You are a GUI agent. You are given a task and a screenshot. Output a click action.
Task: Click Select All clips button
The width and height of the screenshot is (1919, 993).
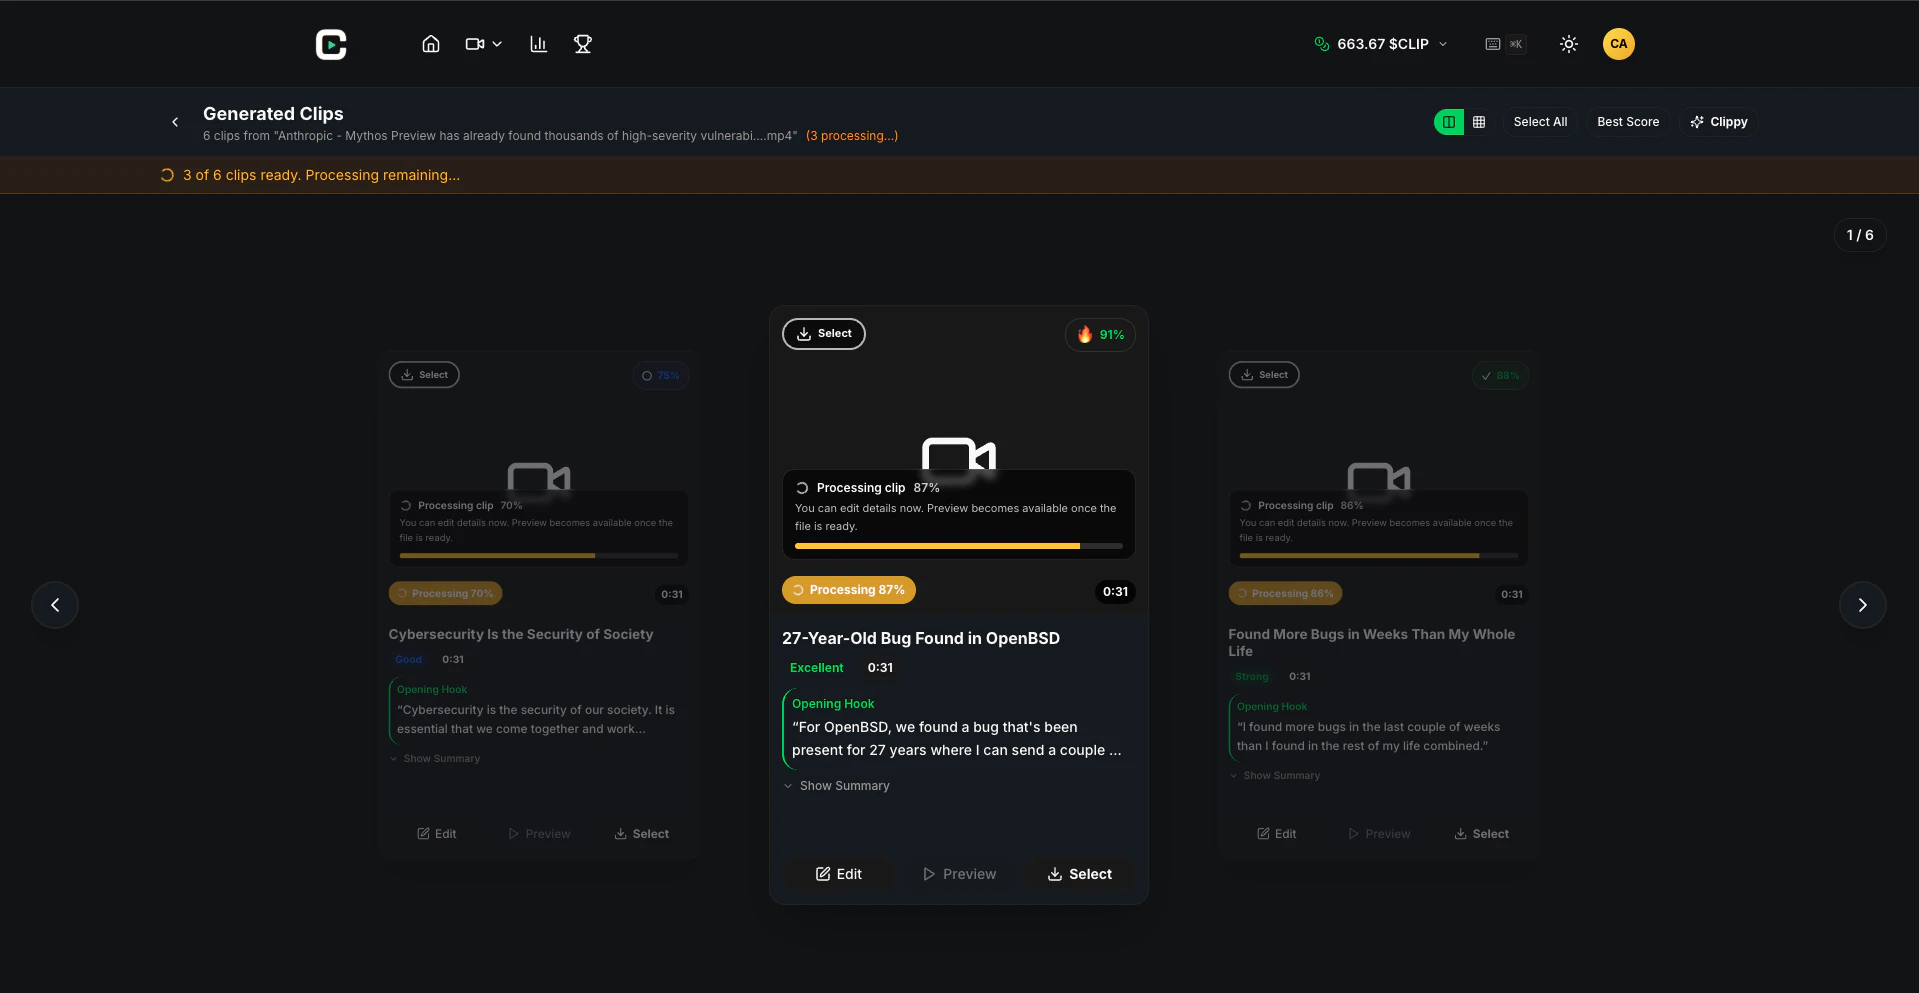[1540, 121]
